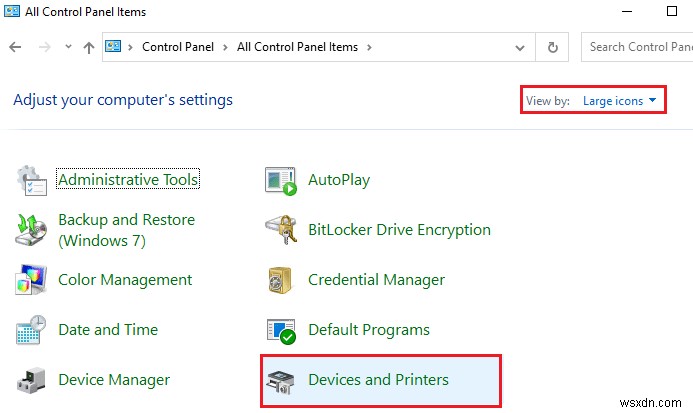Open Administrative Tools link
The image size is (693, 413).
point(128,180)
